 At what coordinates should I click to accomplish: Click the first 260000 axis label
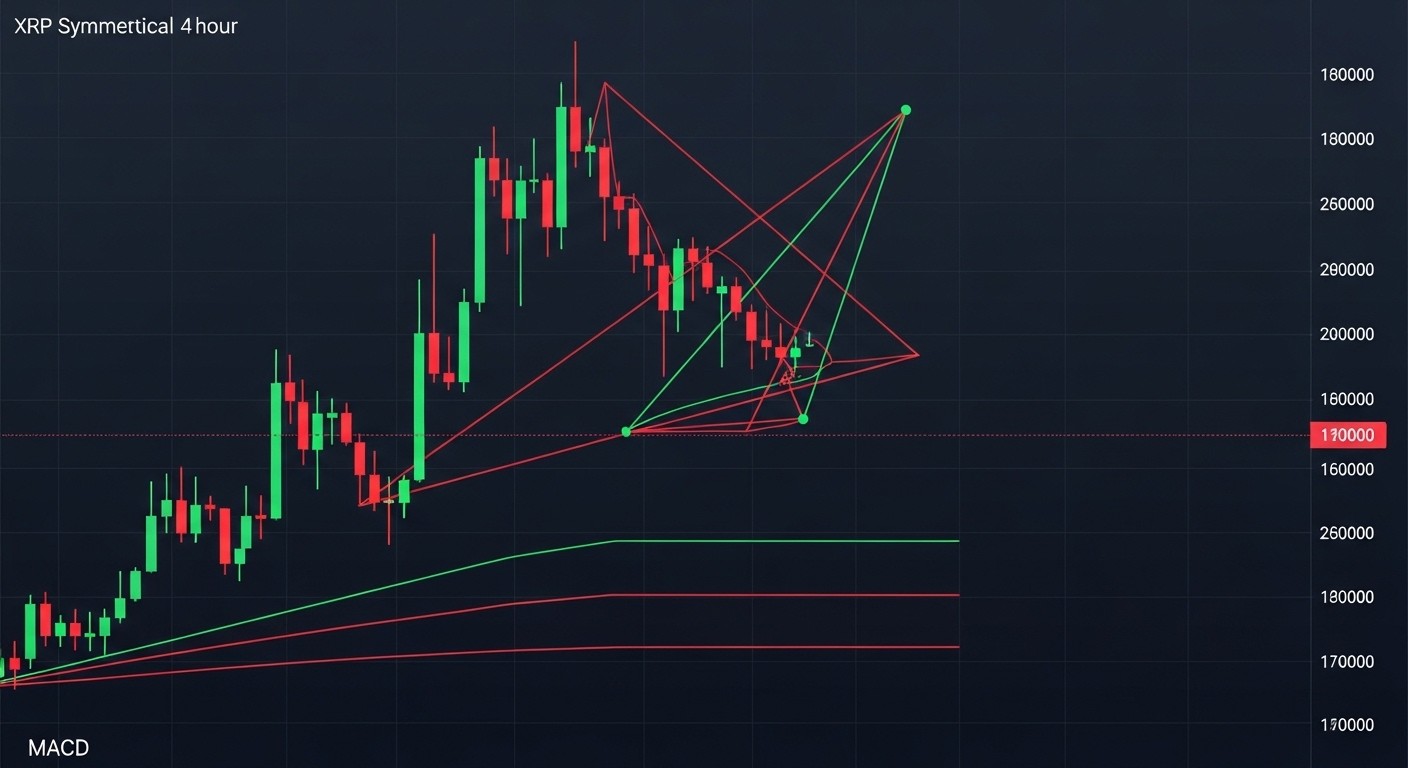[x=1346, y=204]
